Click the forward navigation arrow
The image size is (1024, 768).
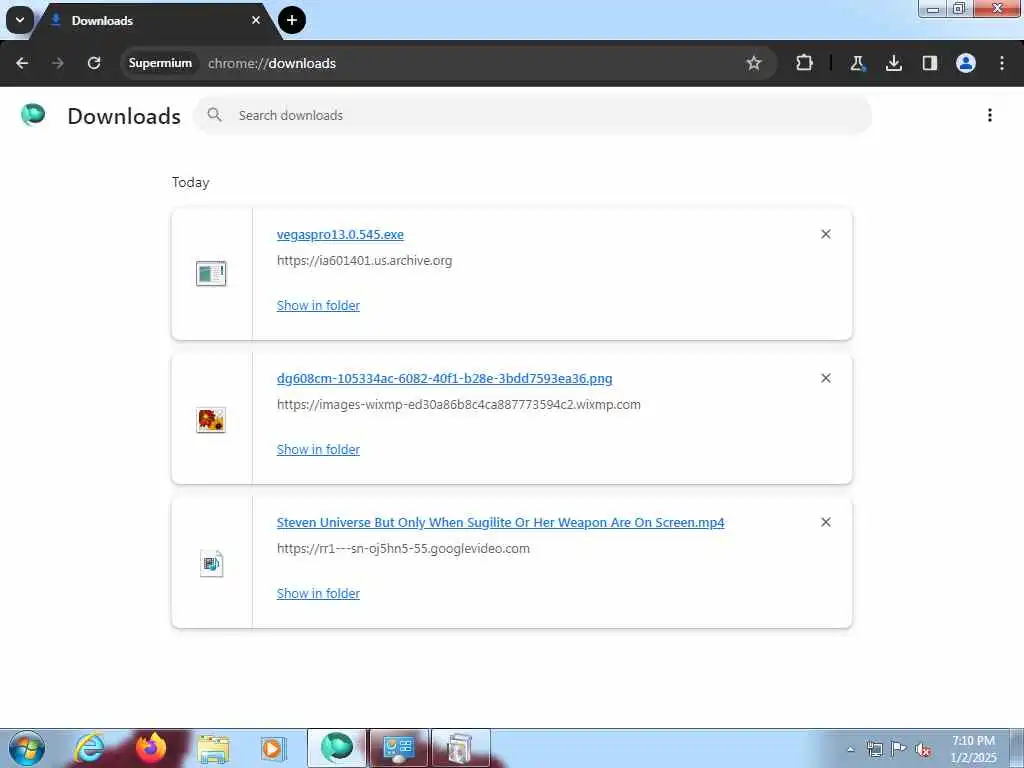(x=58, y=63)
